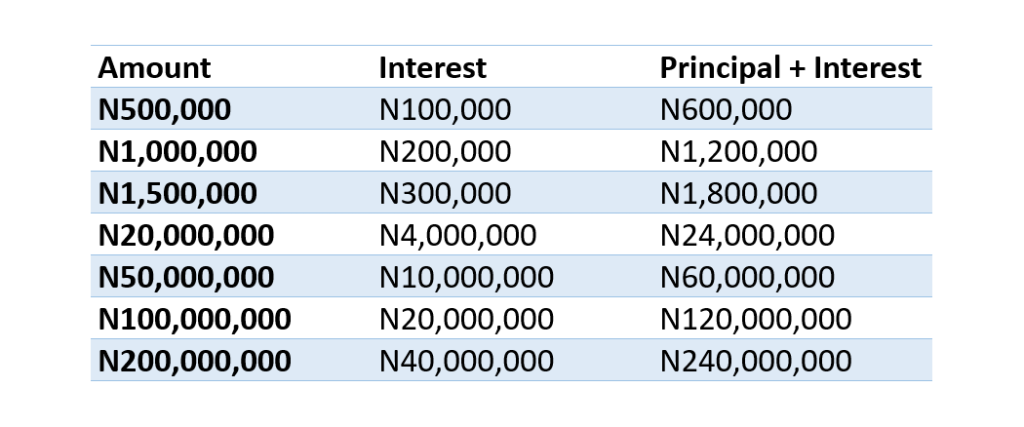This screenshot has width=1024, height=427.
Task: Select the N120,000,000 total cell
Action: coord(756,319)
